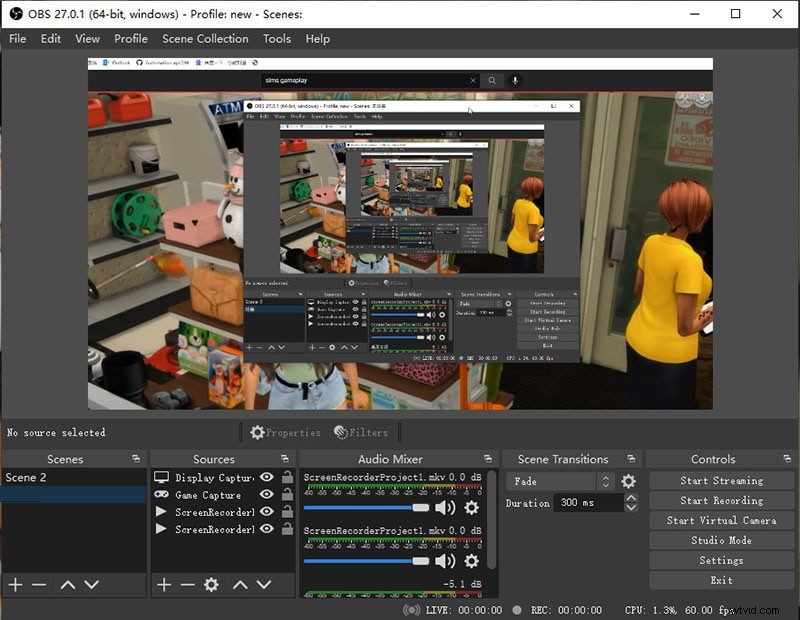Viewport: 800px width, 620px height.
Task: Open the Sources panel menu icon
Action: pyautogui.click(x=284, y=459)
